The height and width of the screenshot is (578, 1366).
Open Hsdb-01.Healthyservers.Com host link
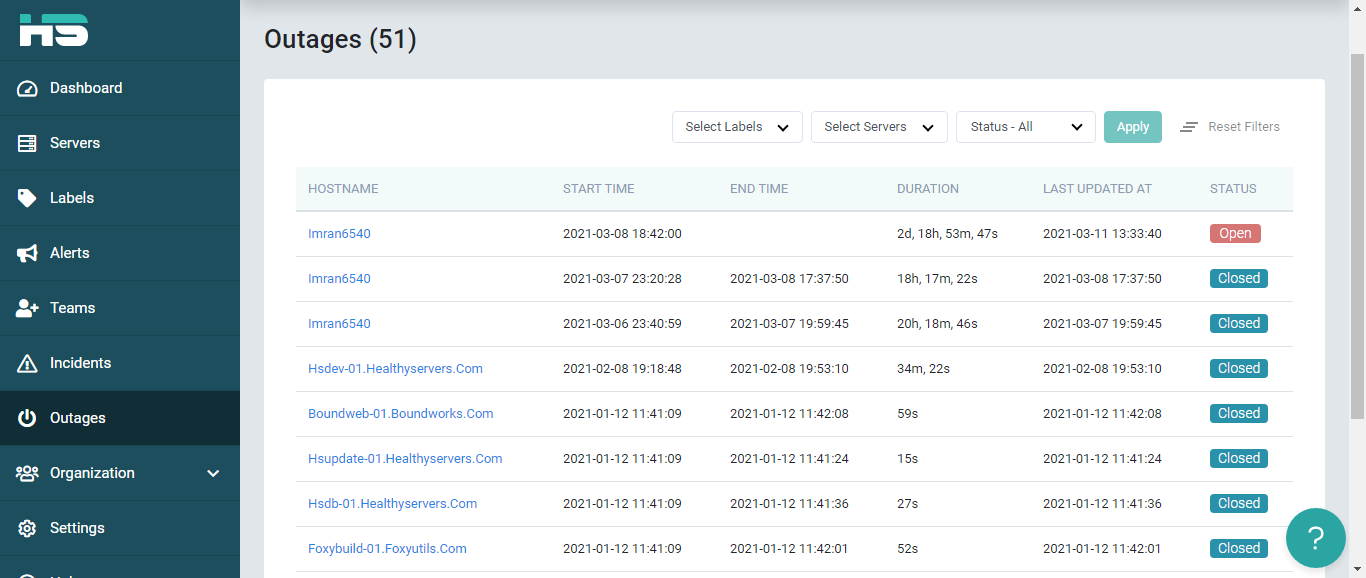392,503
